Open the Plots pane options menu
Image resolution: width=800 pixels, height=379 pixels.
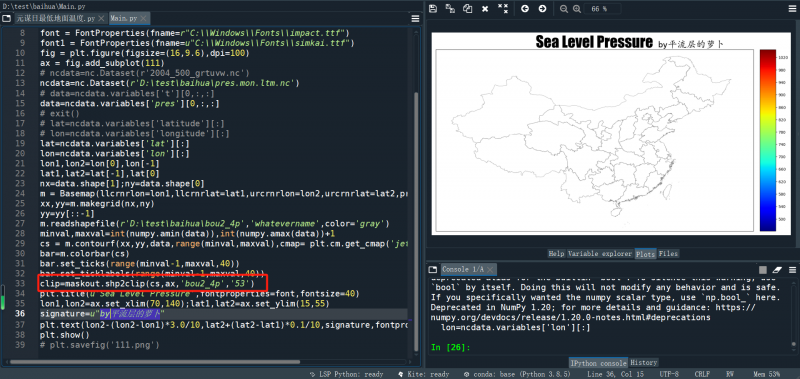coord(792,9)
